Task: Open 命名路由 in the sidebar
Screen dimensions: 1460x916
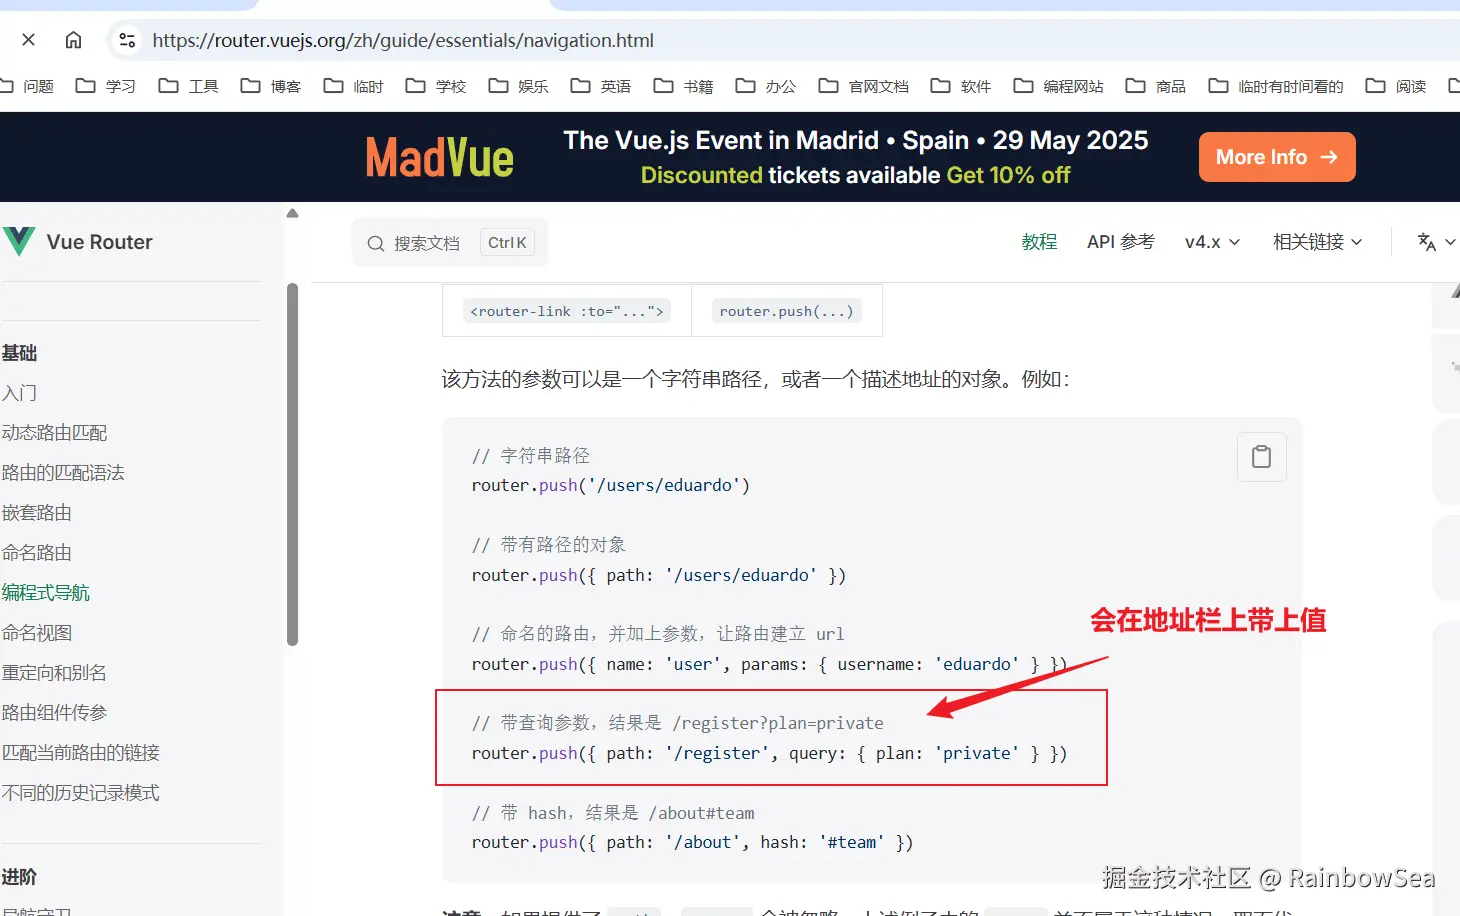Action: point(37,553)
